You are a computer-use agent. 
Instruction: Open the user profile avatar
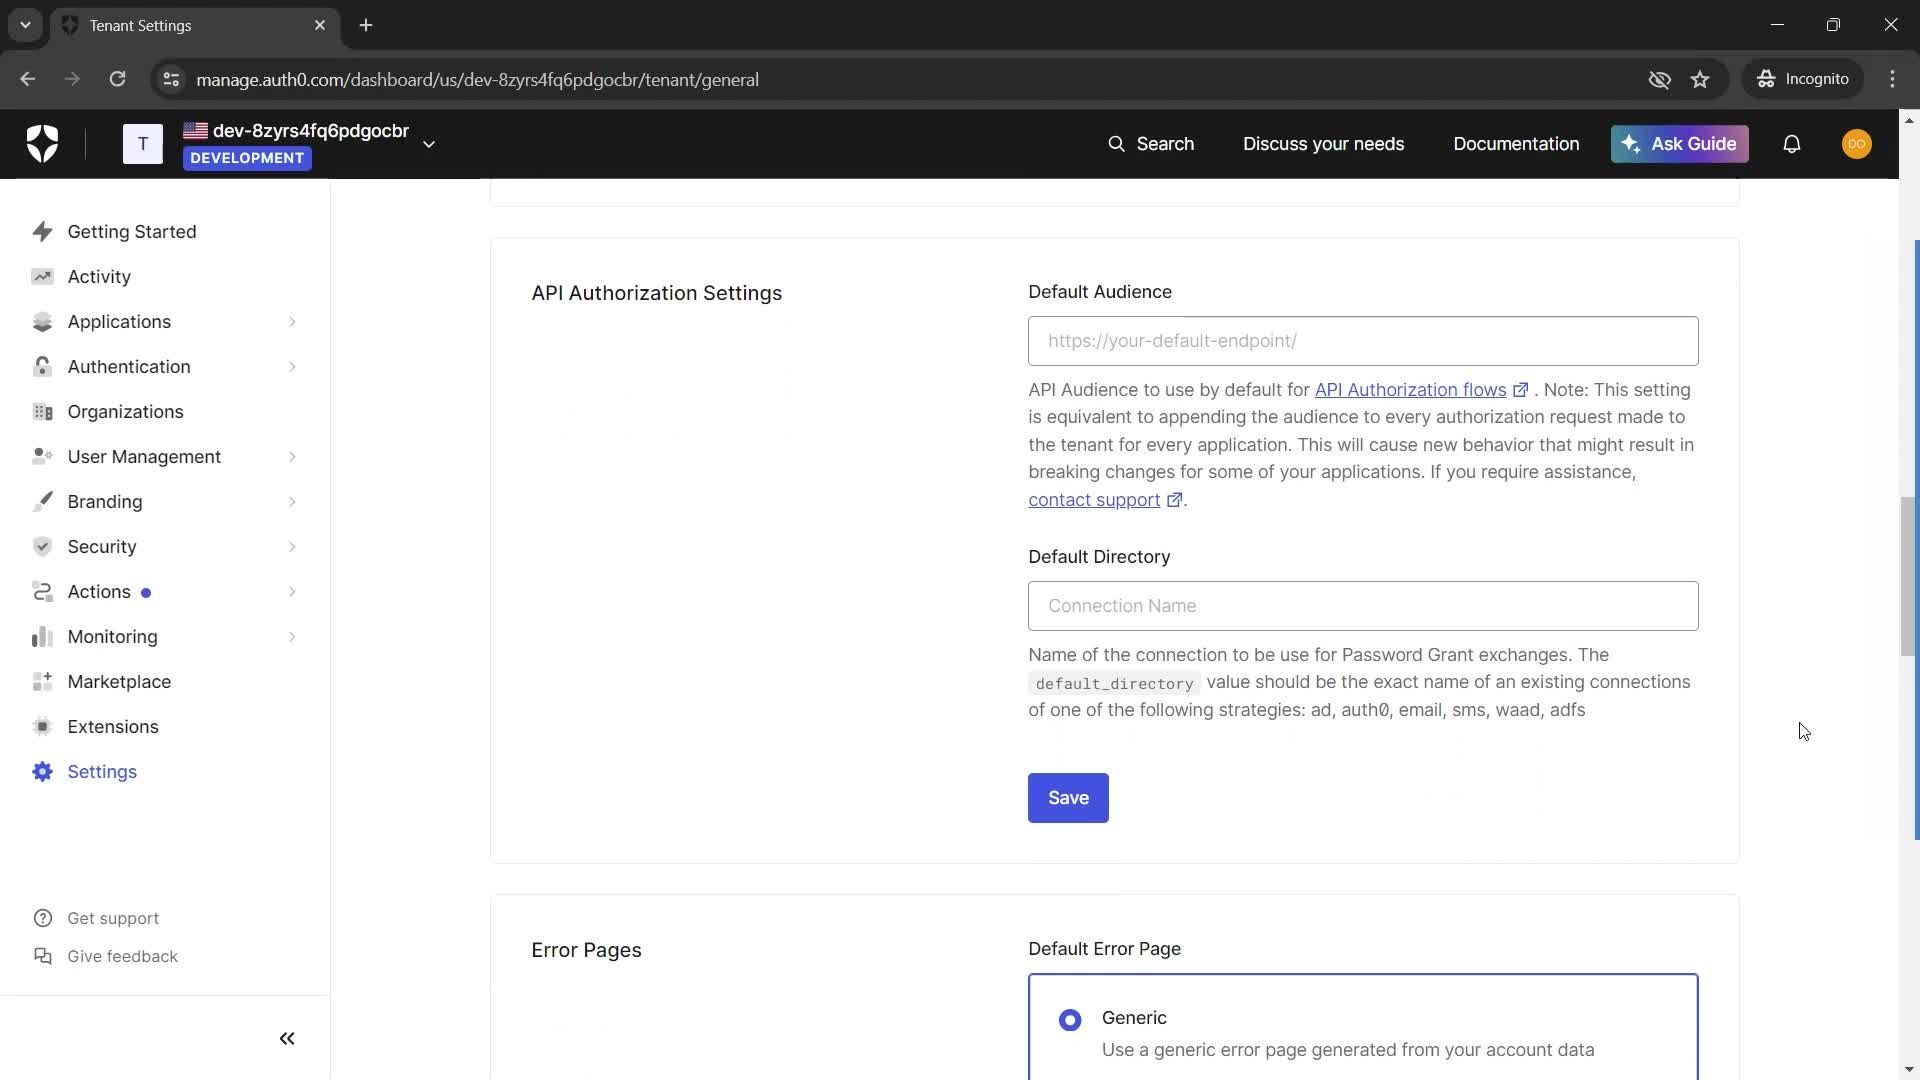click(1857, 144)
